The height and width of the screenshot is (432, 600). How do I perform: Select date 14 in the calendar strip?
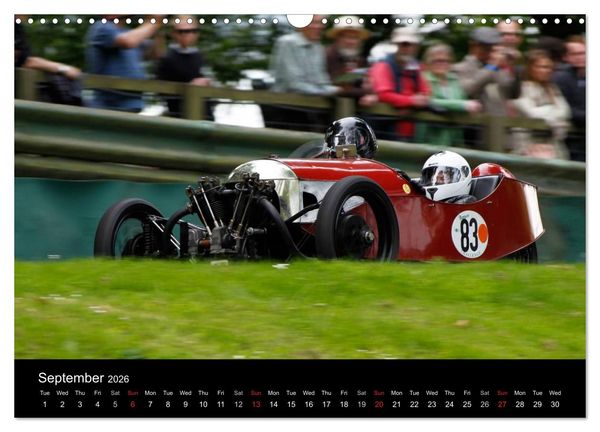274,404
